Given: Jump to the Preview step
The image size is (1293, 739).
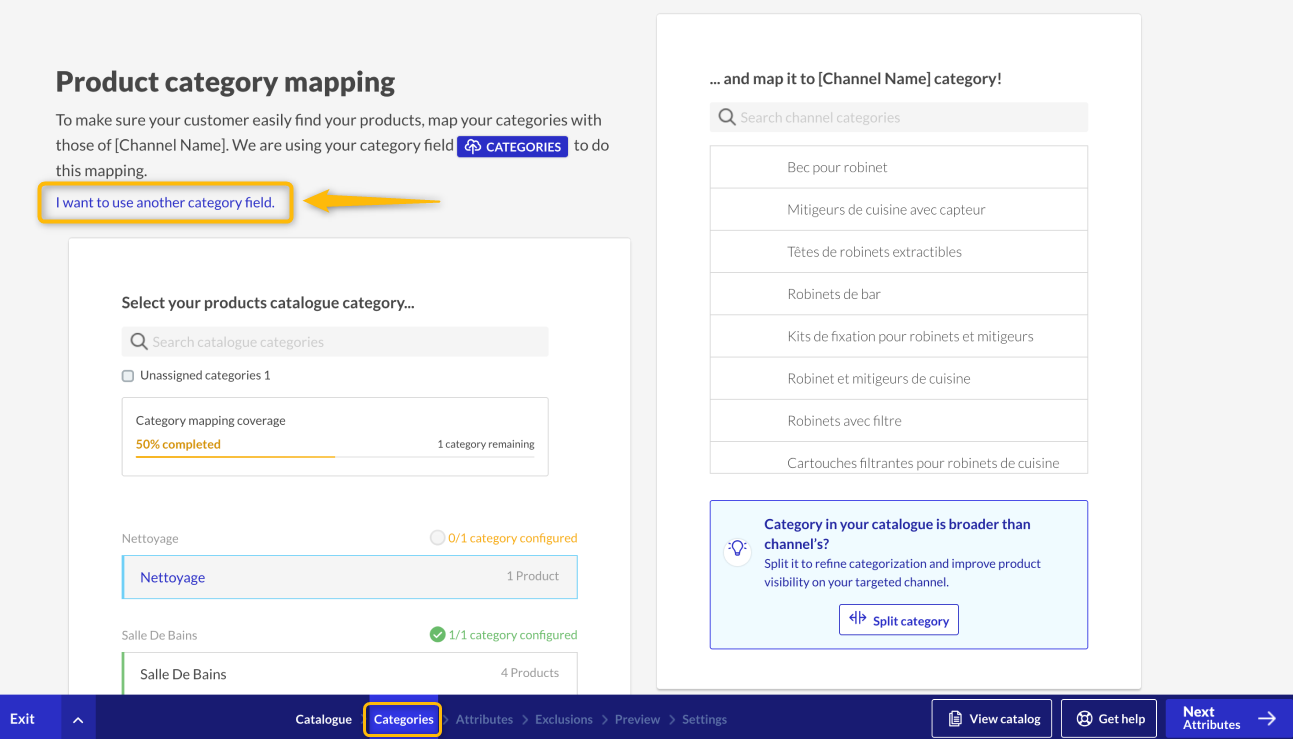Looking at the screenshot, I should point(637,719).
